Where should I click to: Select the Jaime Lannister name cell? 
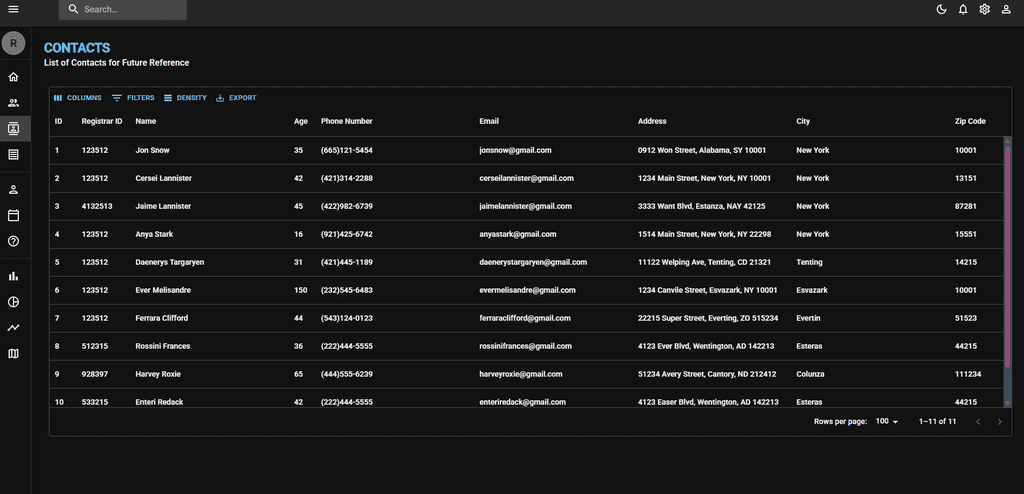(x=163, y=206)
